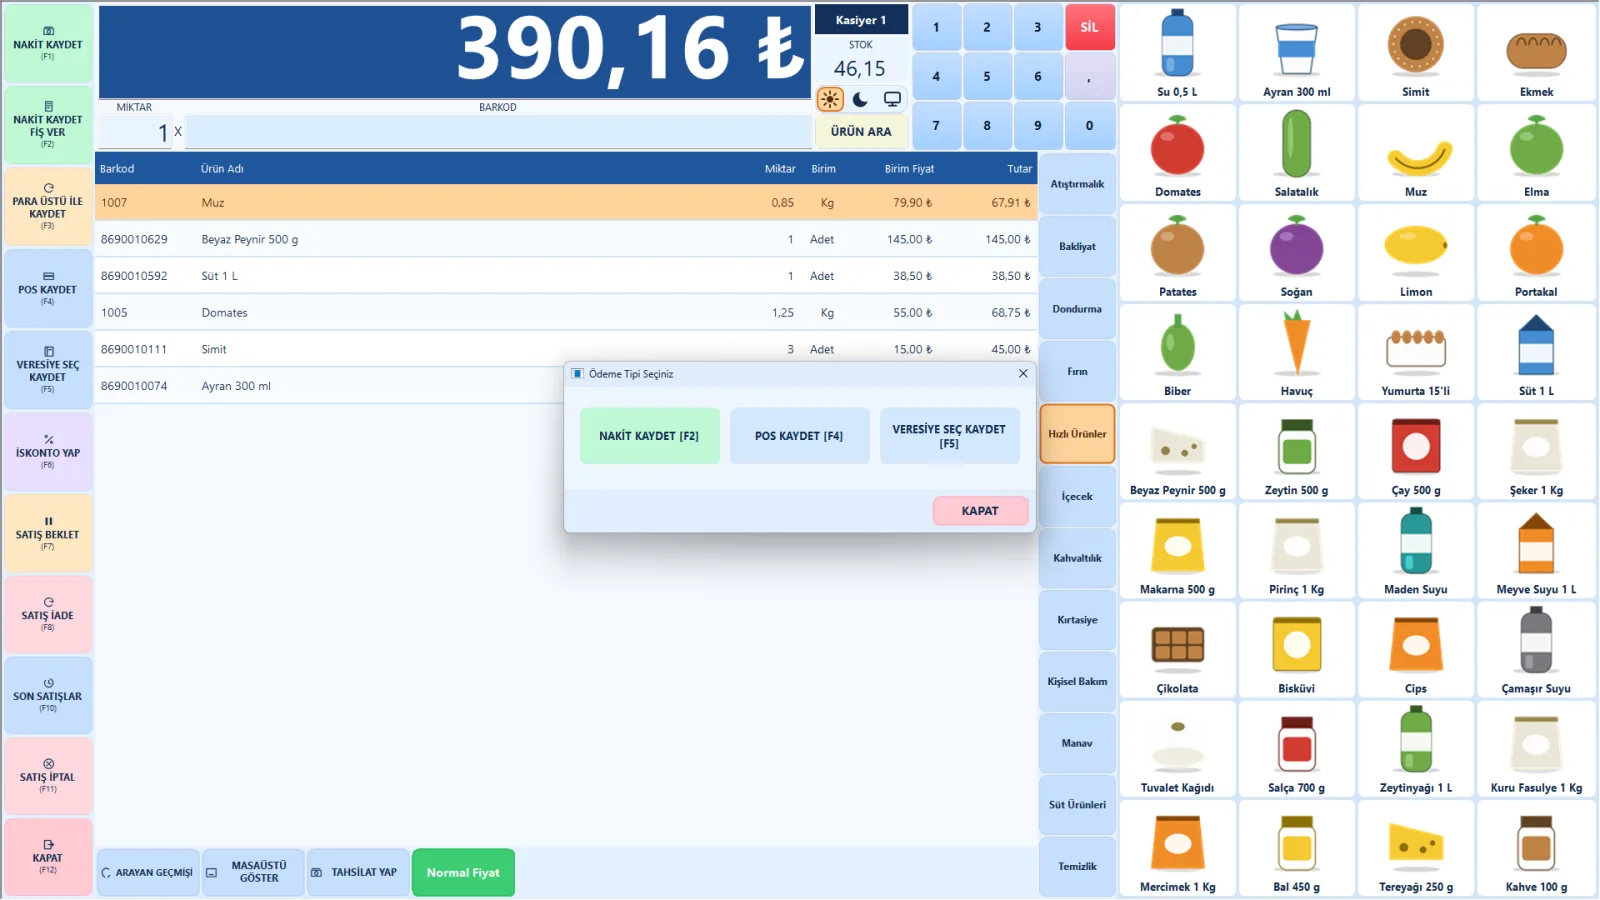
Task: Open the Manav category
Action: [1077, 743]
